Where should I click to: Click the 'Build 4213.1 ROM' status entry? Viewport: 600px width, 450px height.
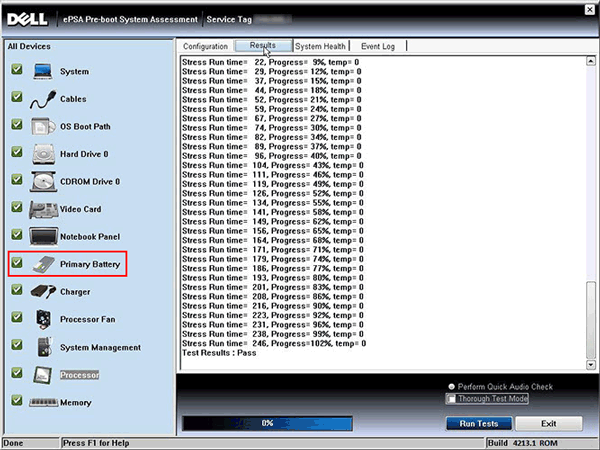tap(522, 443)
